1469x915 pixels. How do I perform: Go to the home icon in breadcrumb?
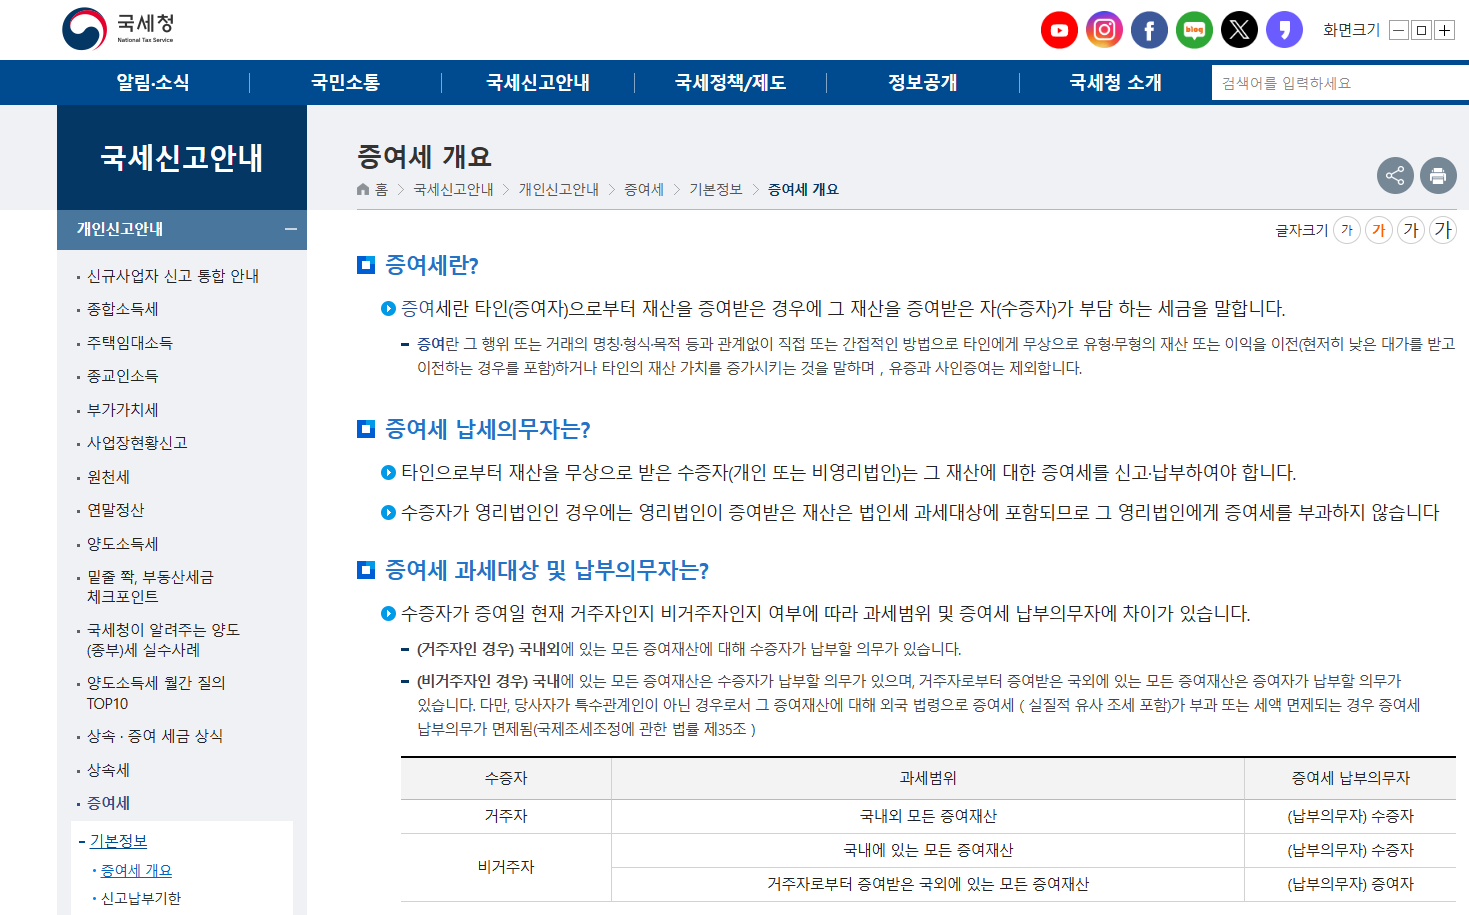(x=364, y=189)
